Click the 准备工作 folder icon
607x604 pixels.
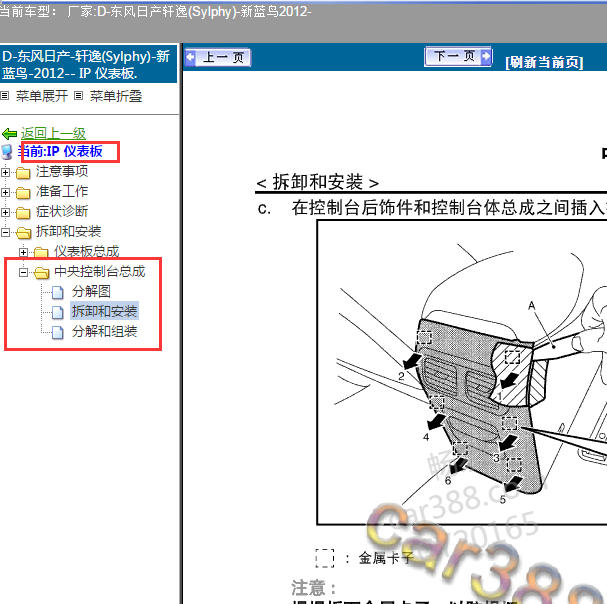point(23,192)
